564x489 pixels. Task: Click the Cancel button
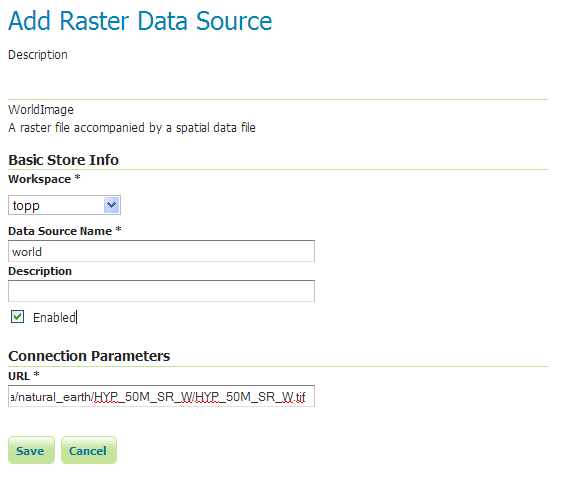pyautogui.click(x=89, y=450)
